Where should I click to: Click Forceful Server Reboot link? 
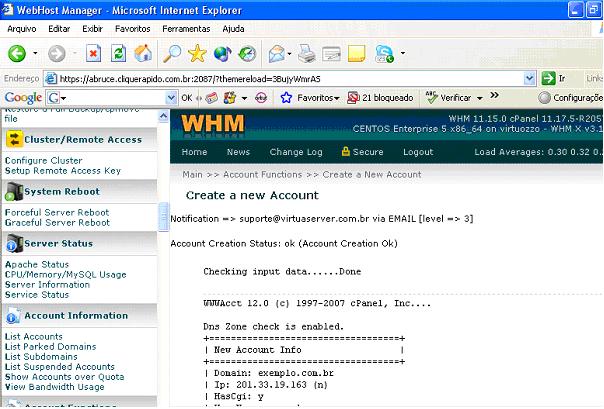(x=57, y=212)
